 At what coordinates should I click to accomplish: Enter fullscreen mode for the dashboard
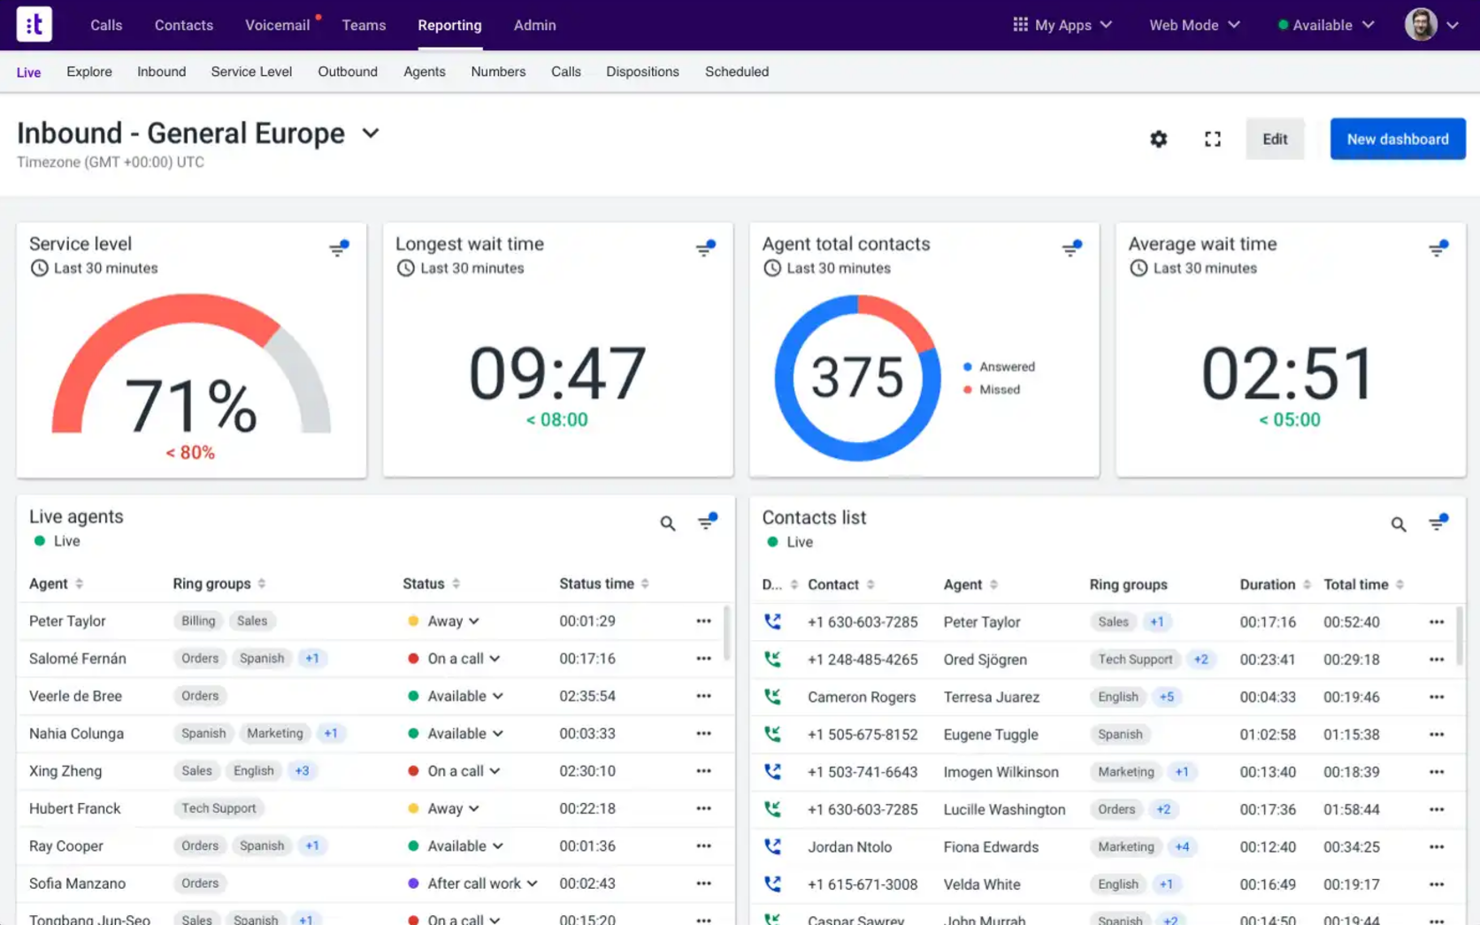click(x=1212, y=139)
